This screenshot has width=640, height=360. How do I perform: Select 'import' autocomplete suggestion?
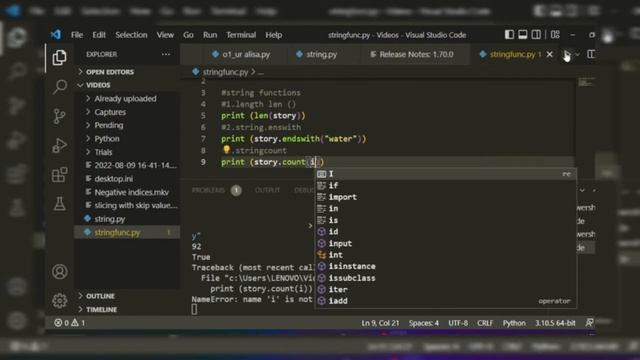(x=446, y=197)
